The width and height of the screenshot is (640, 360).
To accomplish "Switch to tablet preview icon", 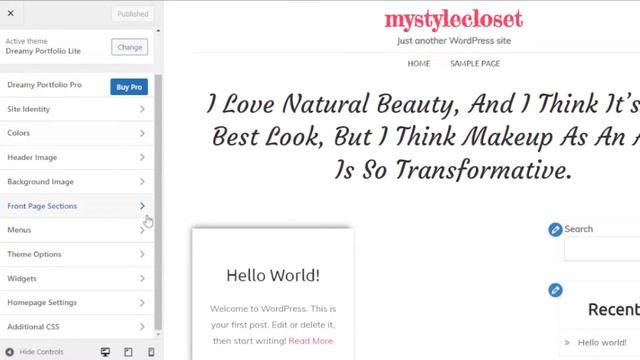I will [128, 352].
